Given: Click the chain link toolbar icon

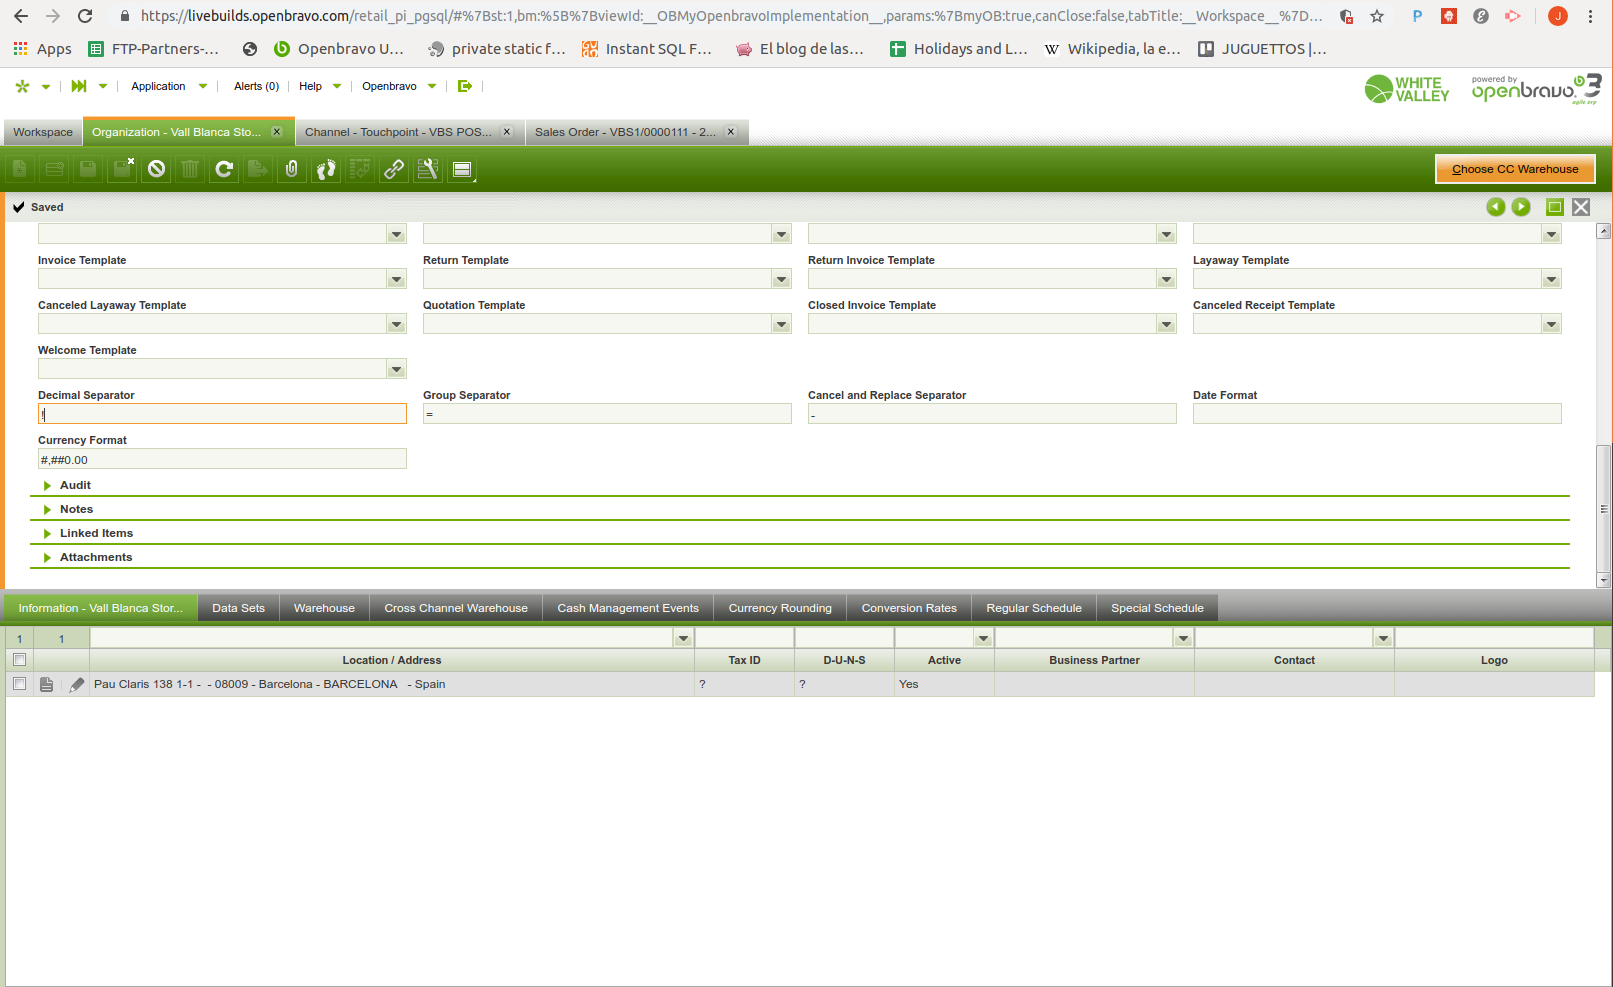Looking at the screenshot, I should pos(394,169).
